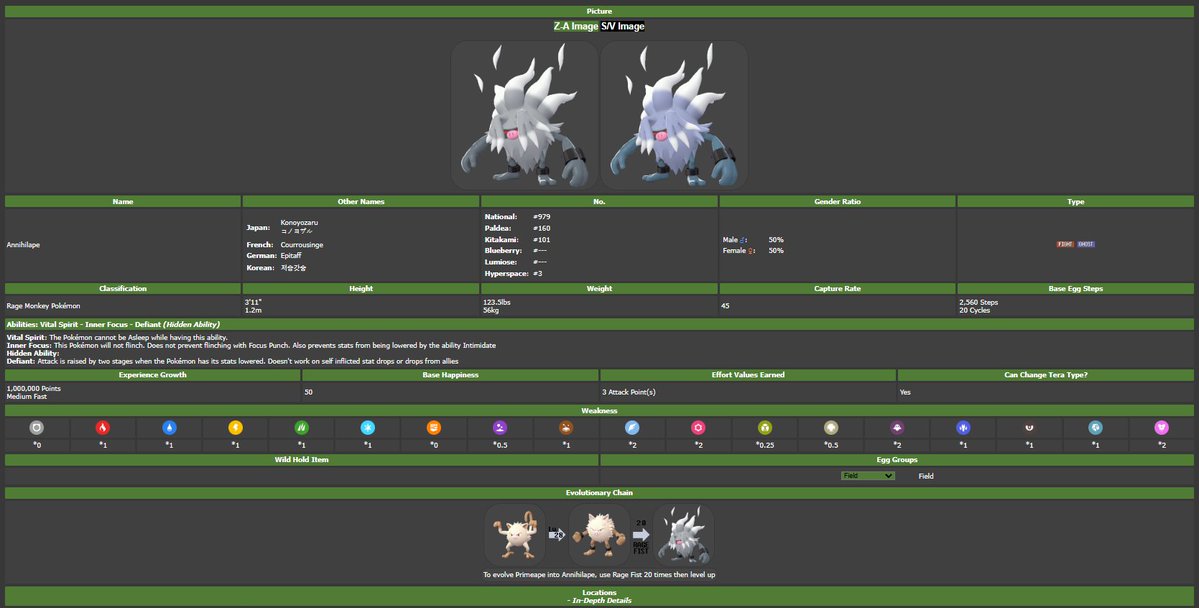This screenshot has width=1199, height=608.
Task: Click the Fire type weakness icon
Action: [102, 428]
